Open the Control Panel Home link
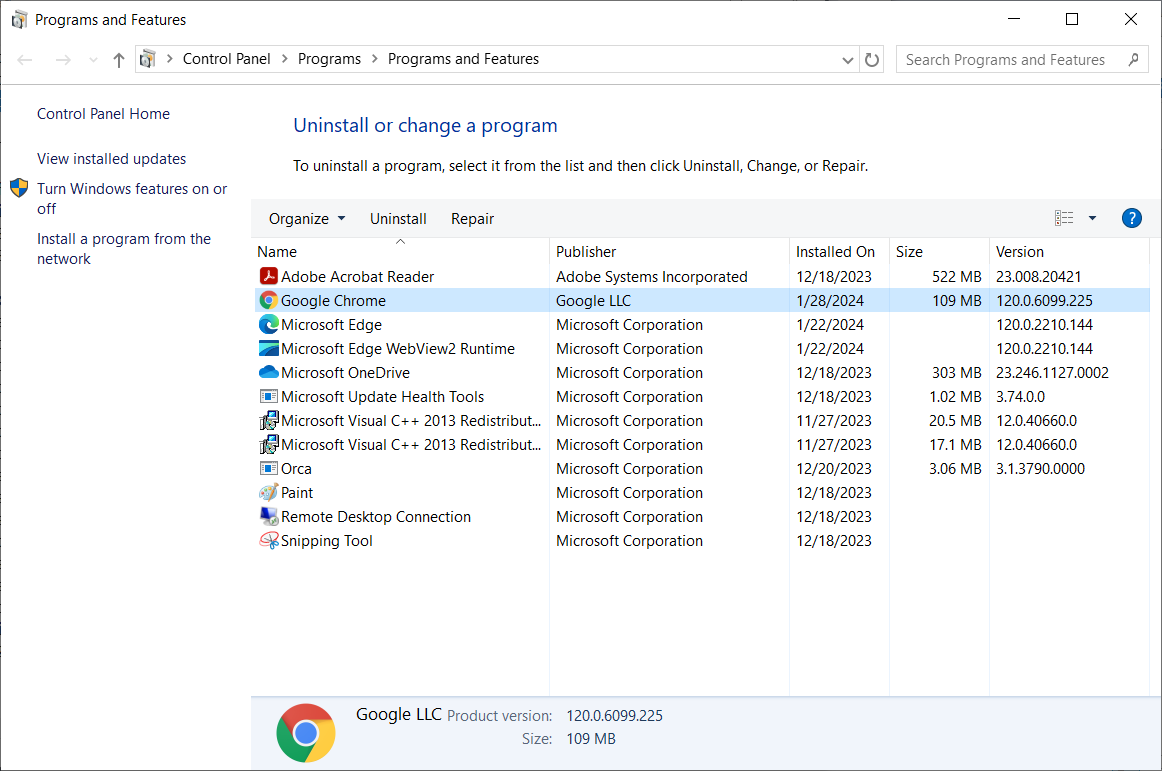 coord(103,113)
